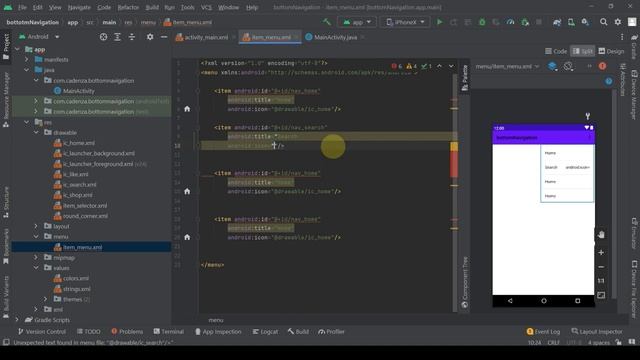Click the Sync Project with Gradle icon

(x=557, y=22)
